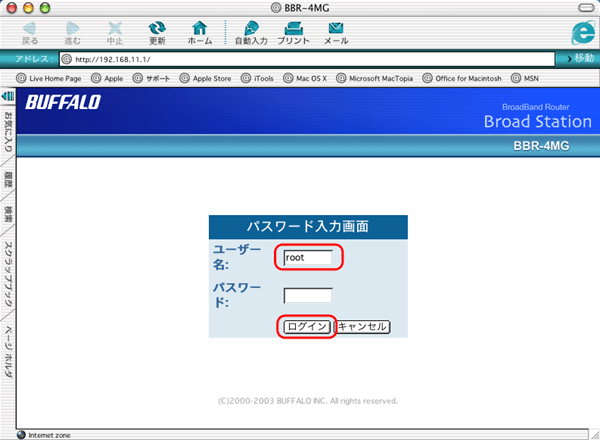
Task: Open the iTools favorite link
Action: (x=257, y=78)
